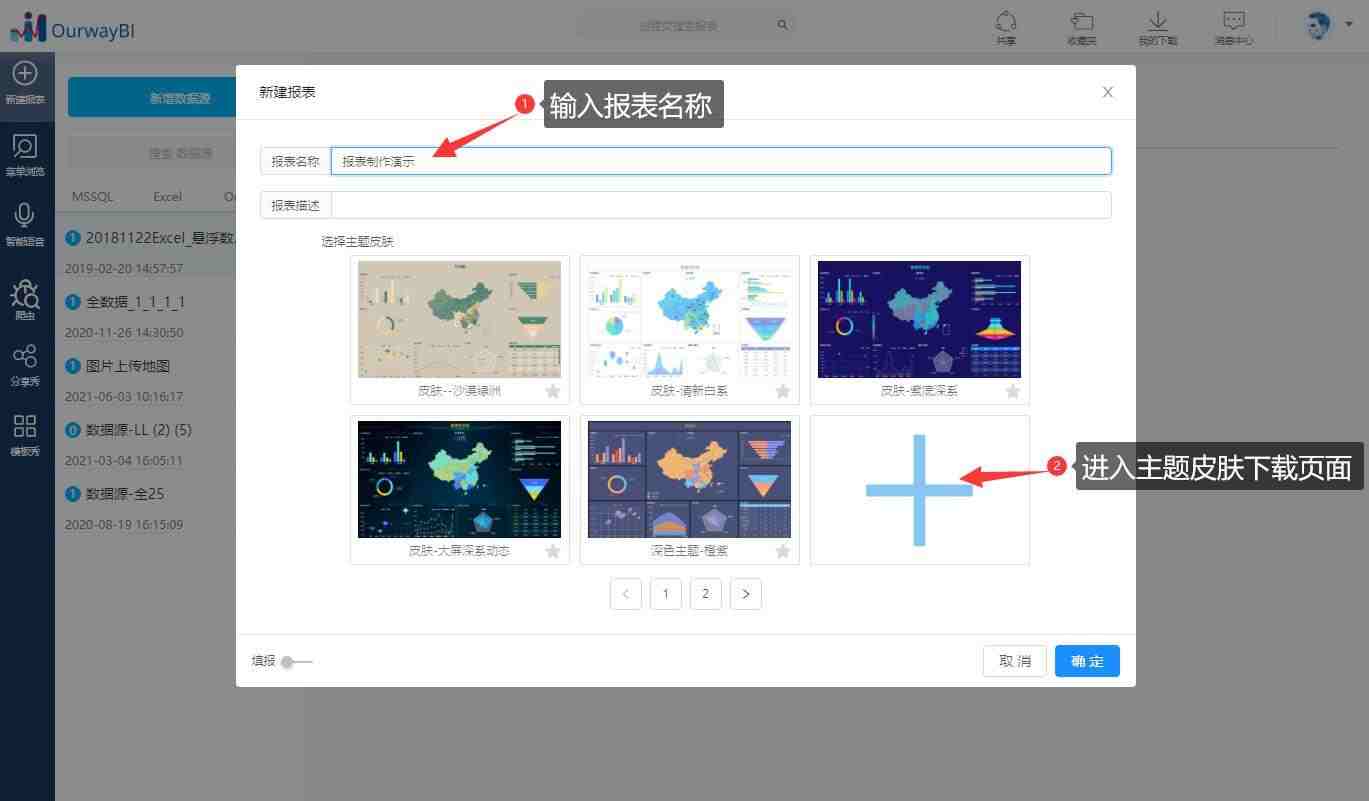Screen dimensions: 1369x801
Task: Open the 收藏夹 favorites icon in header
Action: [x=1082, y=21]
